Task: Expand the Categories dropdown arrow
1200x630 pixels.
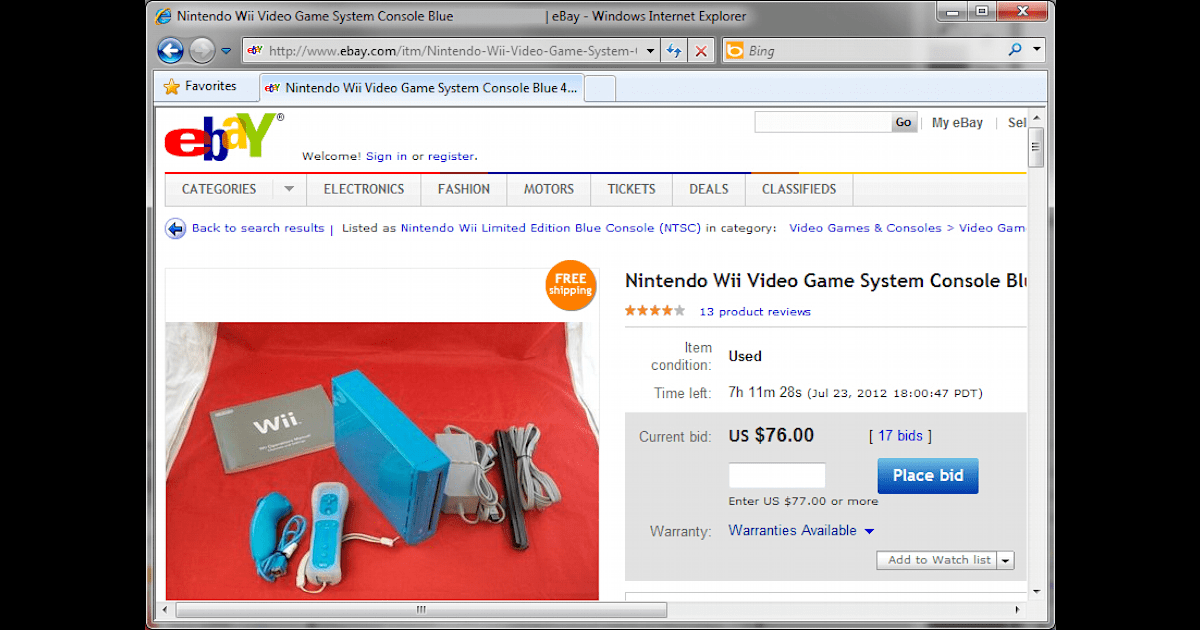Action: tap(289, 189)
